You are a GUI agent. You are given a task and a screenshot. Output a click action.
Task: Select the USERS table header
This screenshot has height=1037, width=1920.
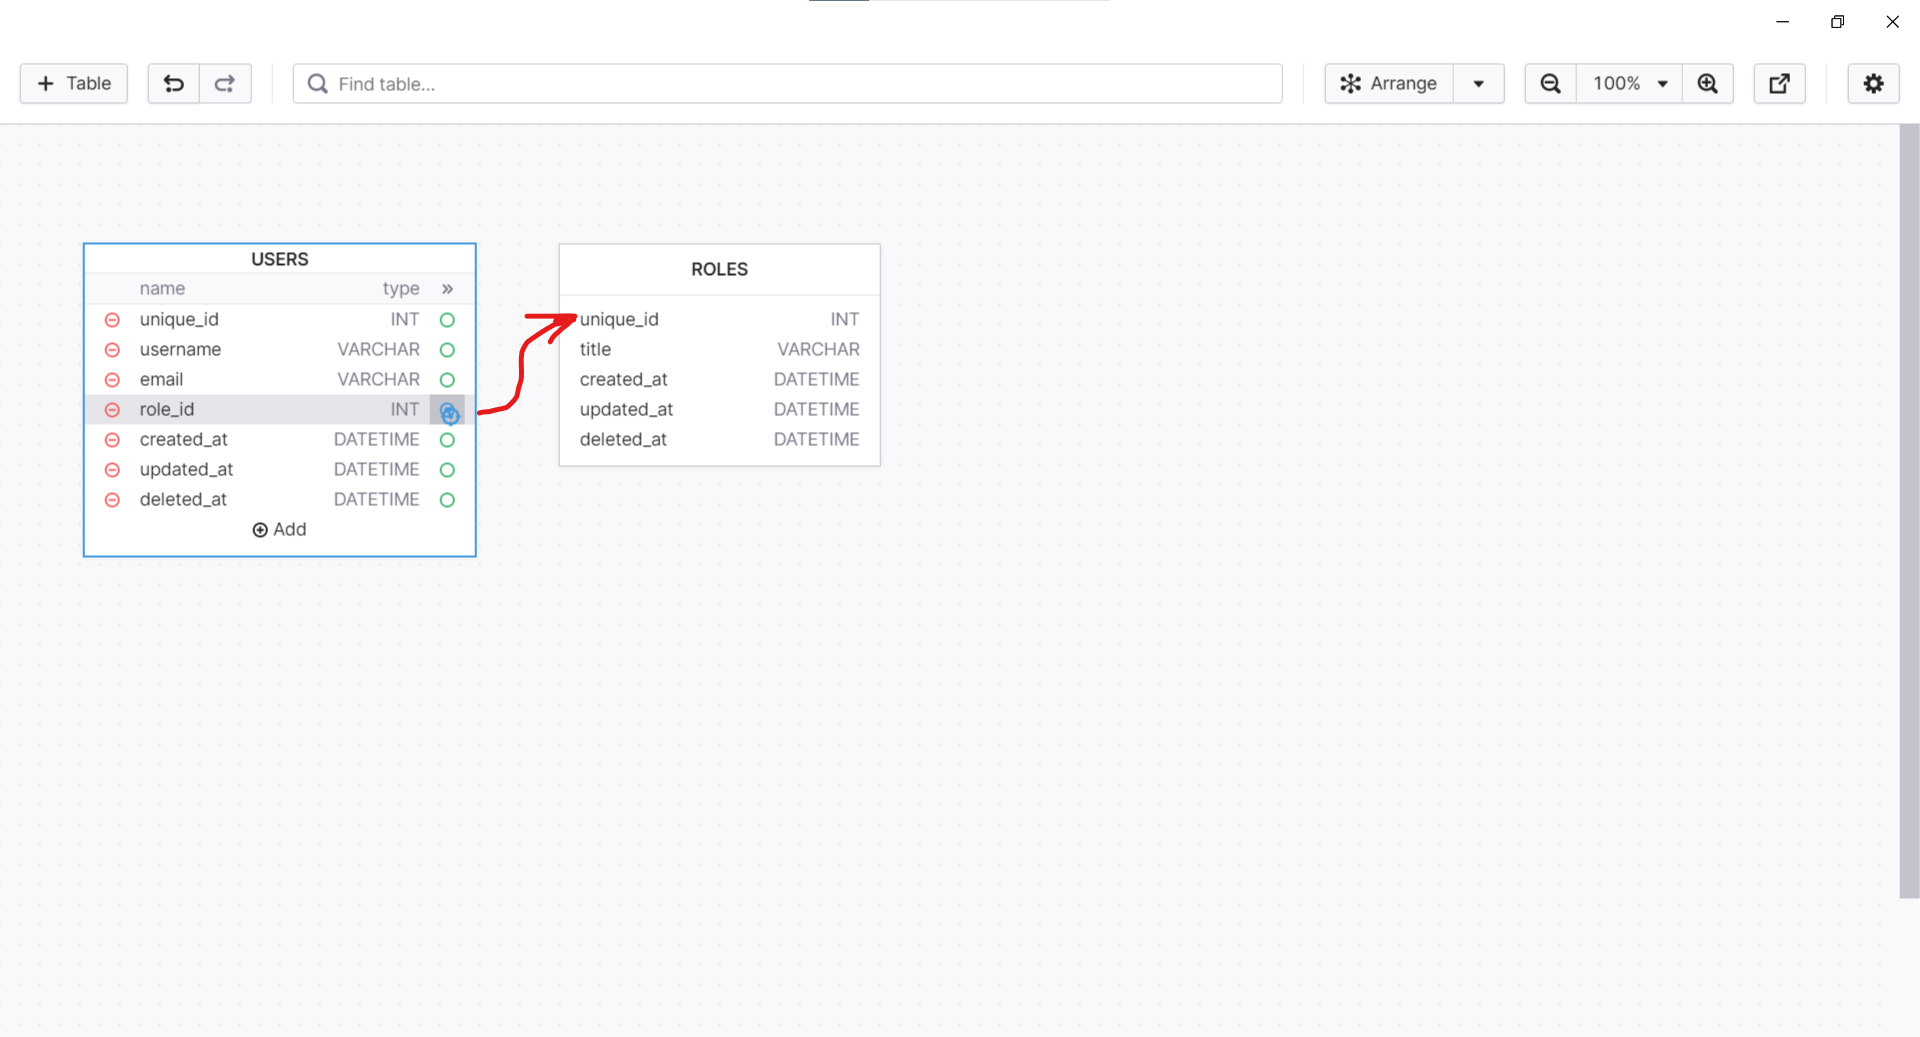click(279, 258)
